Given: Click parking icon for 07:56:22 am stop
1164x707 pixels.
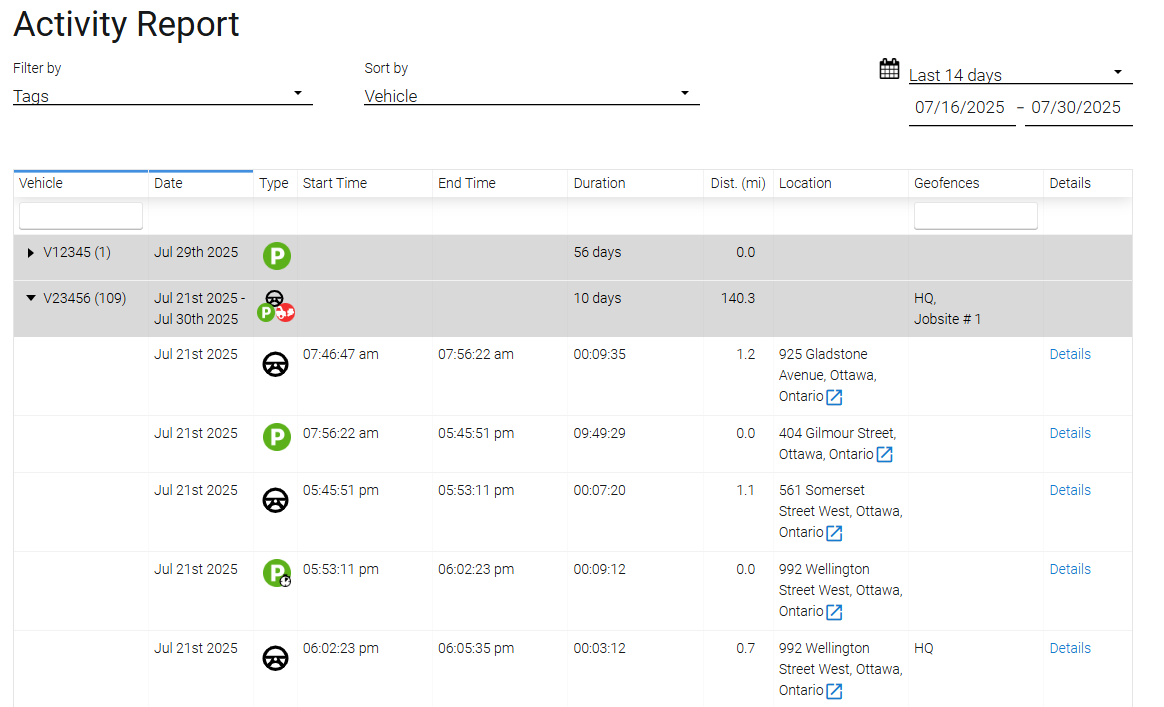Looking at the screenshot, I should click(277, 437).
